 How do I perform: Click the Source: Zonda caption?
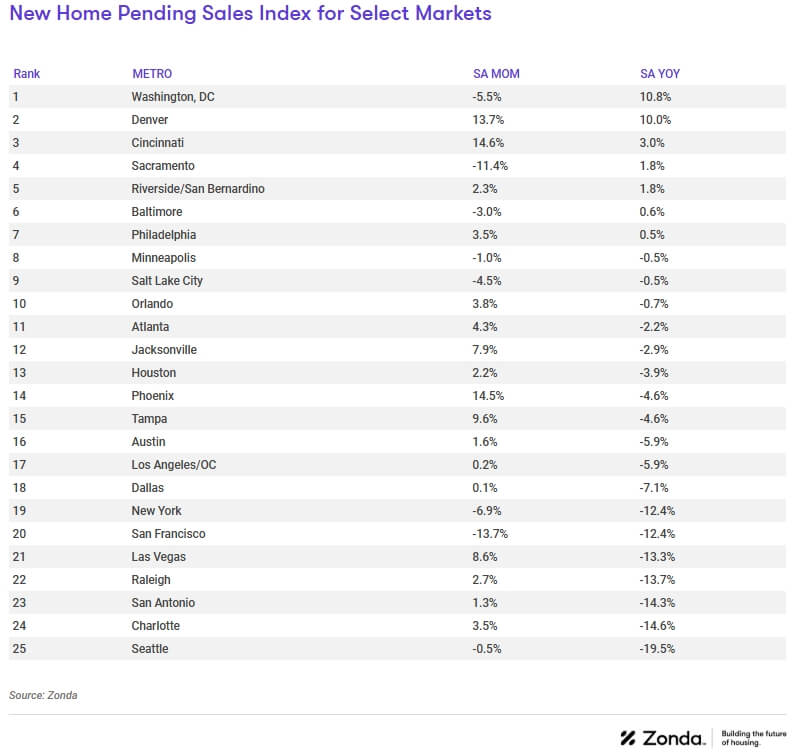(43, 695)
